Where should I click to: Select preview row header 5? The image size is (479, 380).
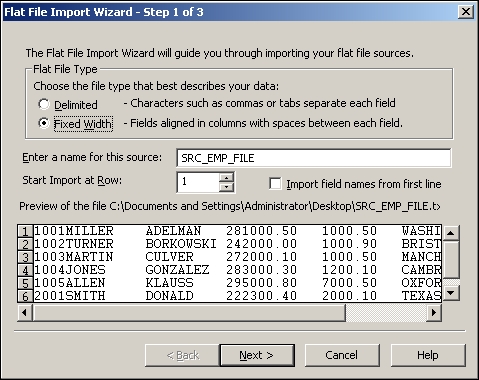[x=25, y=283]
